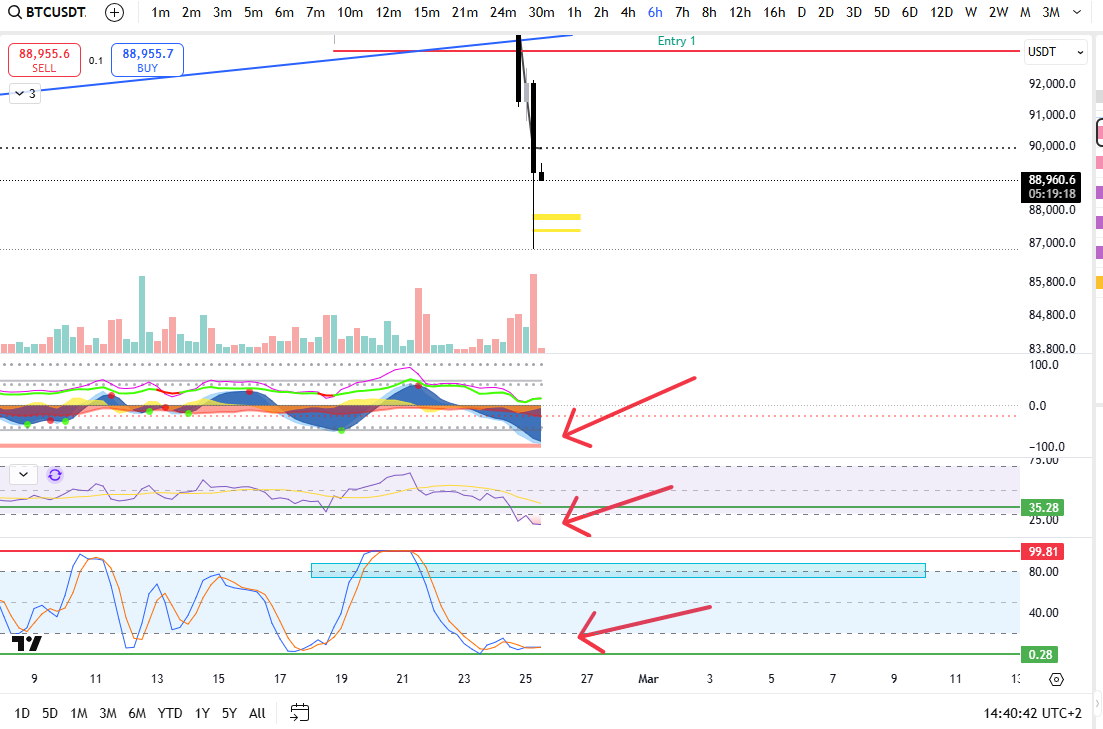1103x729 pixels.
Task: Select the weekly W interval
Action: 971,12
